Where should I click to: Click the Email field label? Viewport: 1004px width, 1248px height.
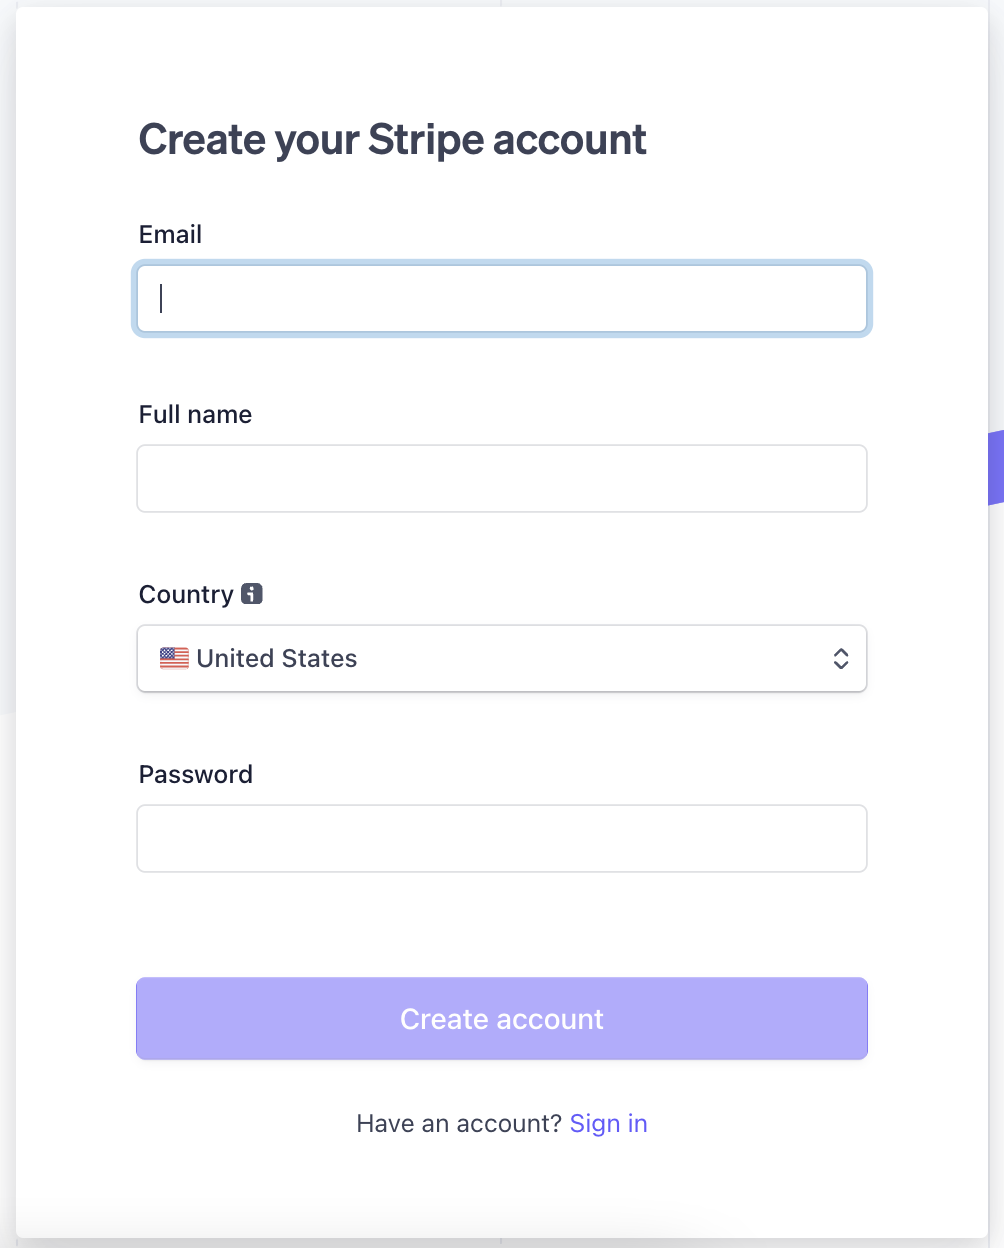click(170, 234)
